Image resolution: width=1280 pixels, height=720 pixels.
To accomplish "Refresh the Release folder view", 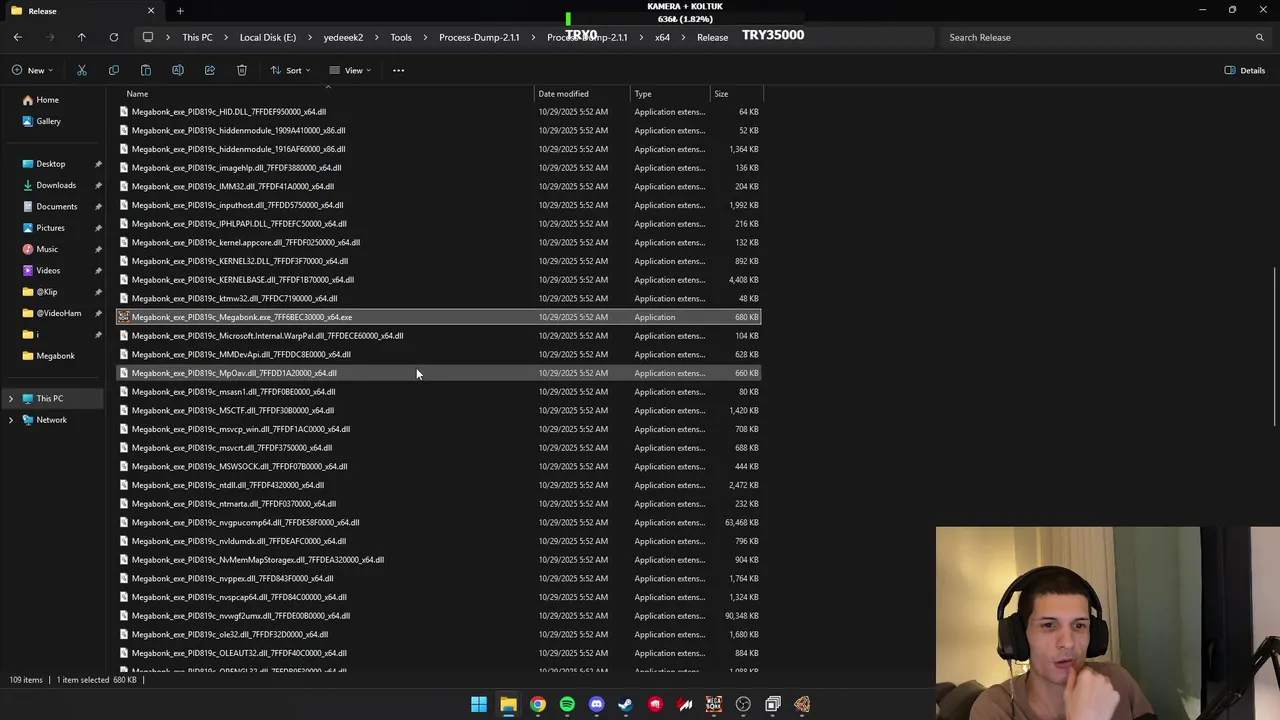I will point(114,37).
